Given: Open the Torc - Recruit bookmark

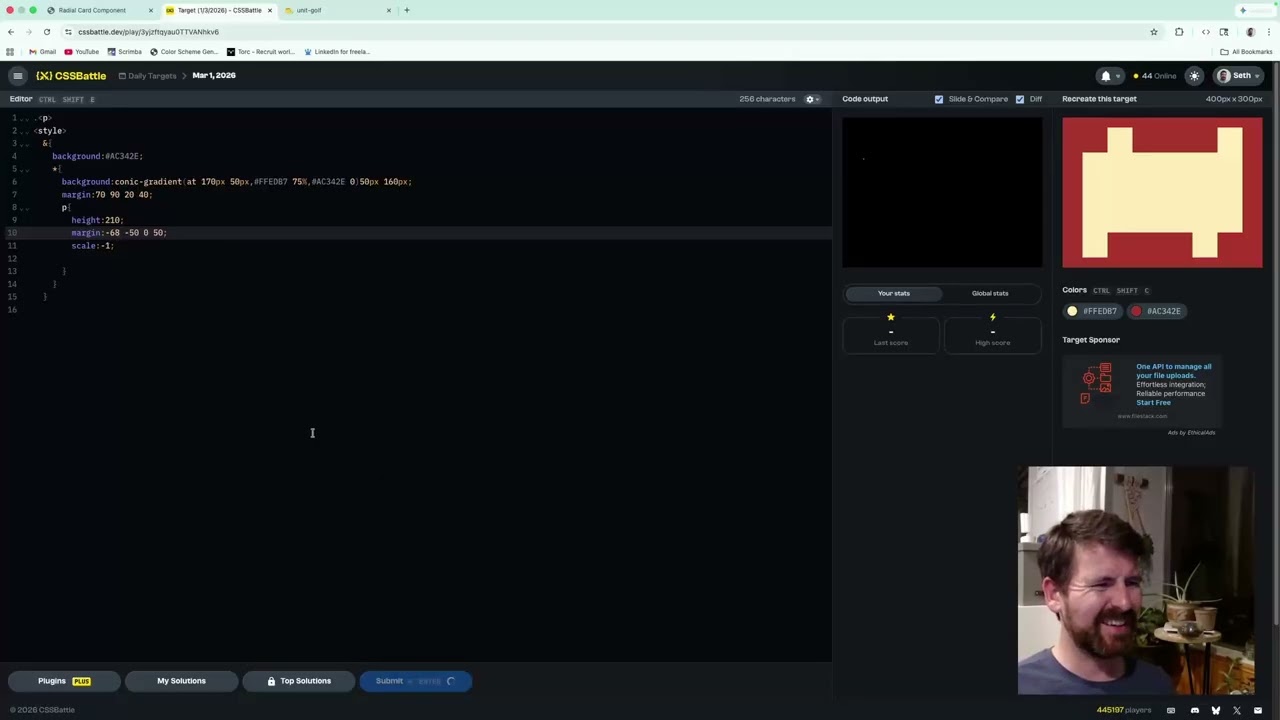Looking at the screenshot, I should [261, 52].
